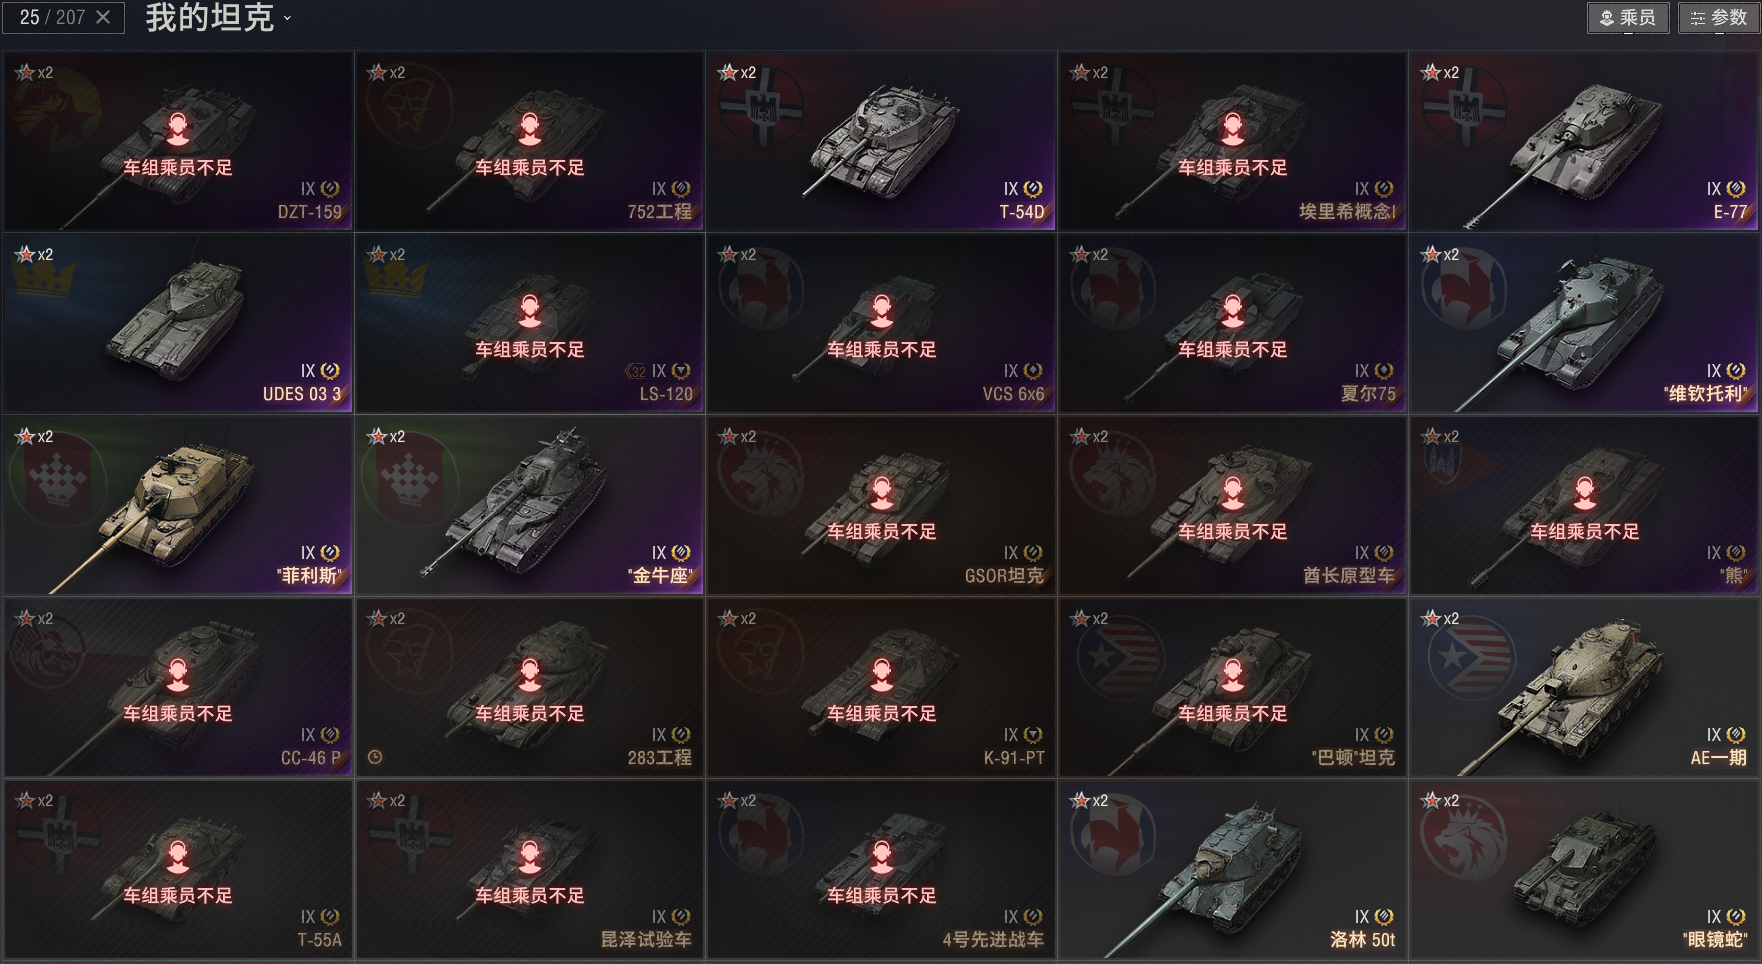Image resolution: width=1762 pixels, height=964 pixels.
Task: Toggle the 参数 parameters button
Action: click(x=1719, y=17)
